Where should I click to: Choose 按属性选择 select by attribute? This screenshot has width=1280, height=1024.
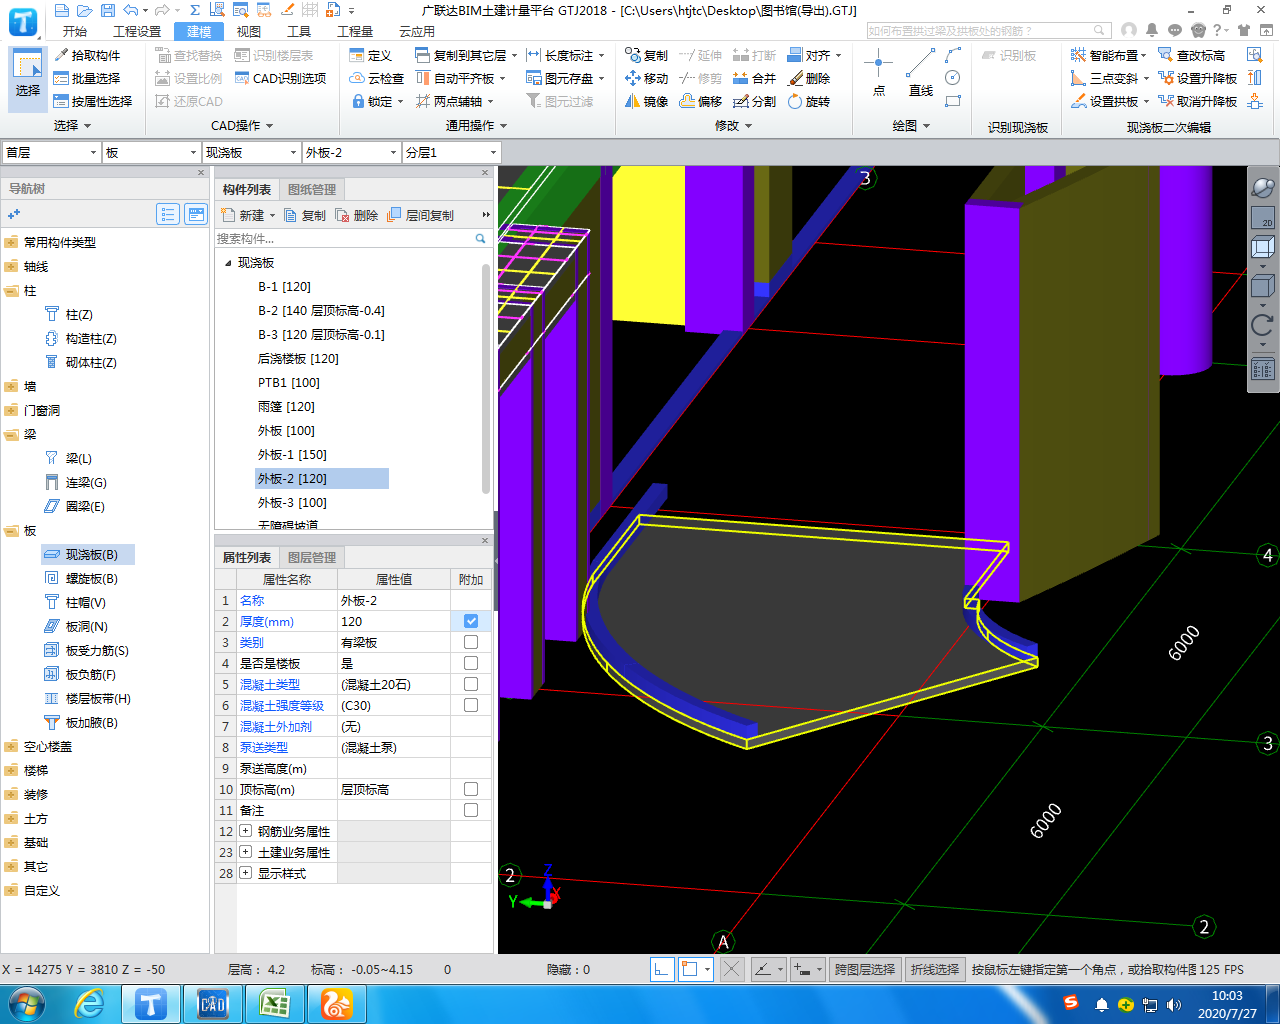(x=93, y=101)
